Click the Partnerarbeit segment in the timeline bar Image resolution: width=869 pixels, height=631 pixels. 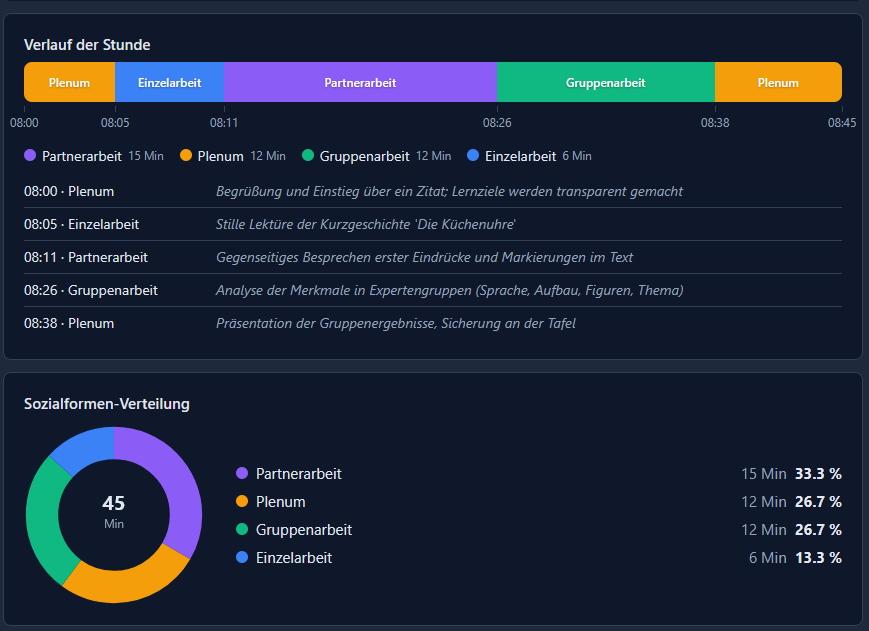point(360,83)
